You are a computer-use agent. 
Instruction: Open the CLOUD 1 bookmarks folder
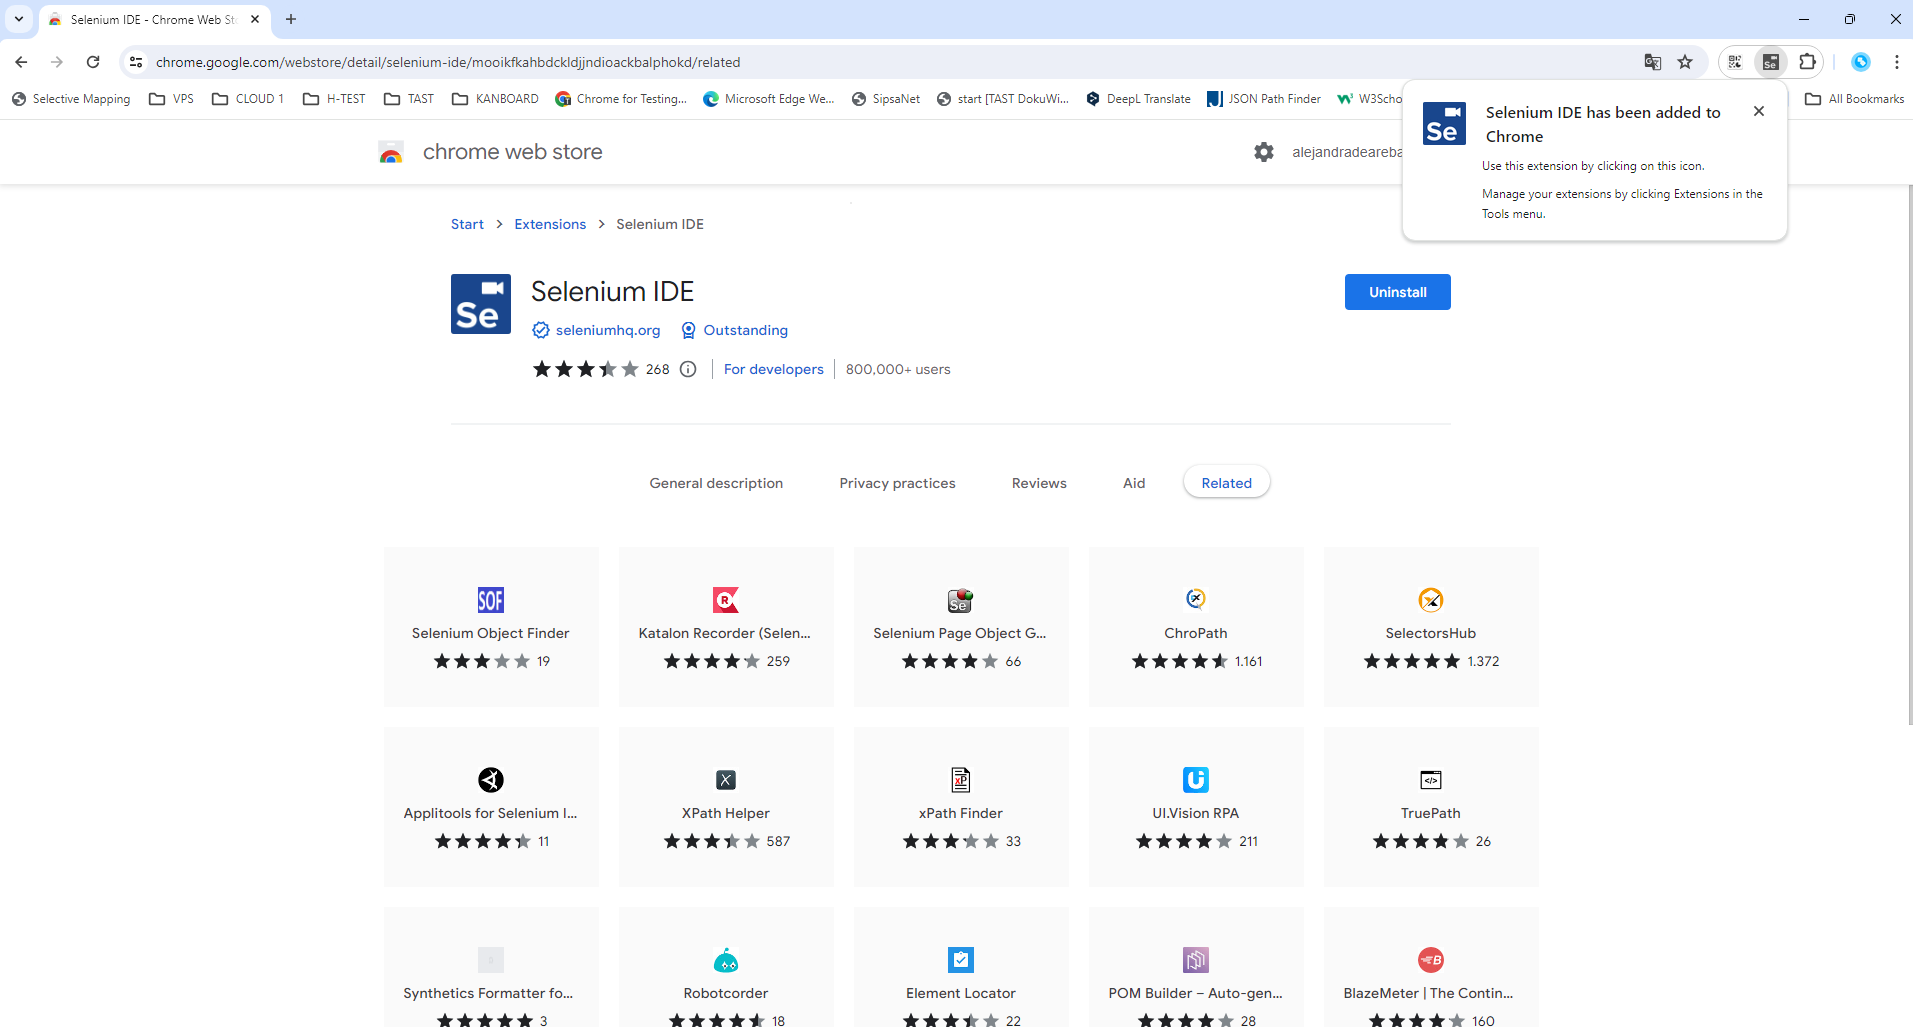point(248,99)
